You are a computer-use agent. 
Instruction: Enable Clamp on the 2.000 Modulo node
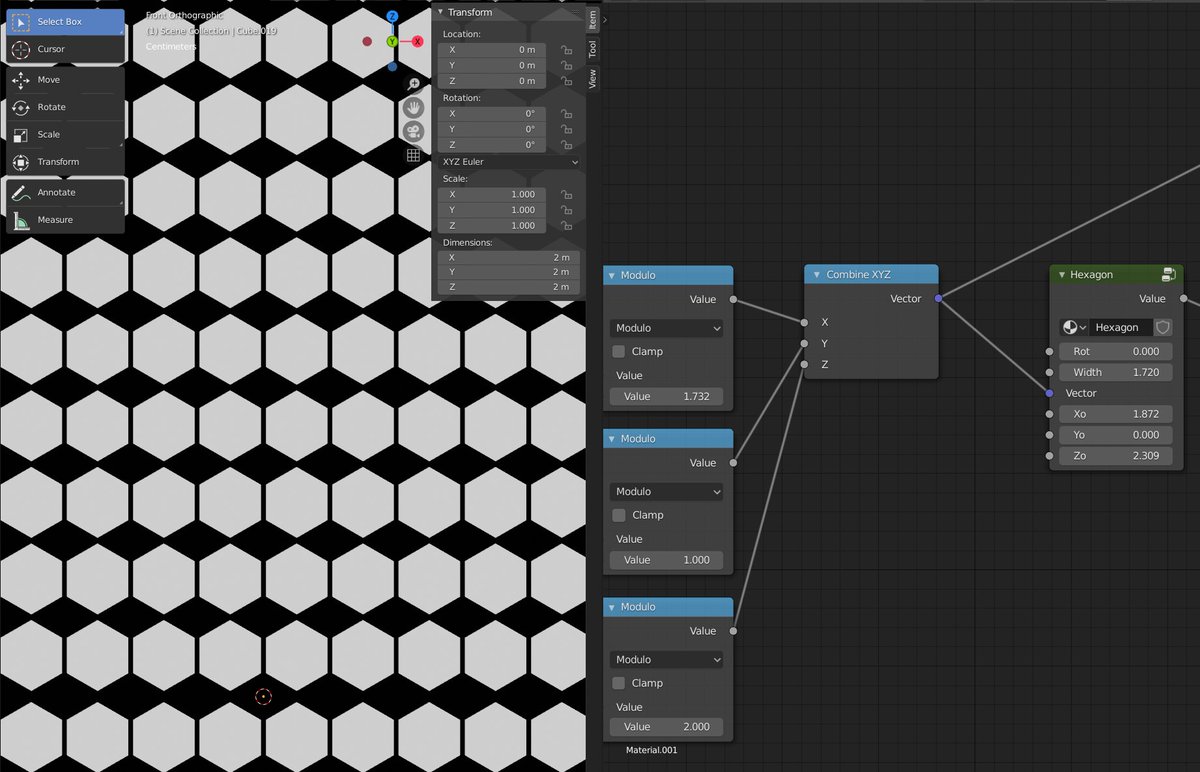[618, 683]
